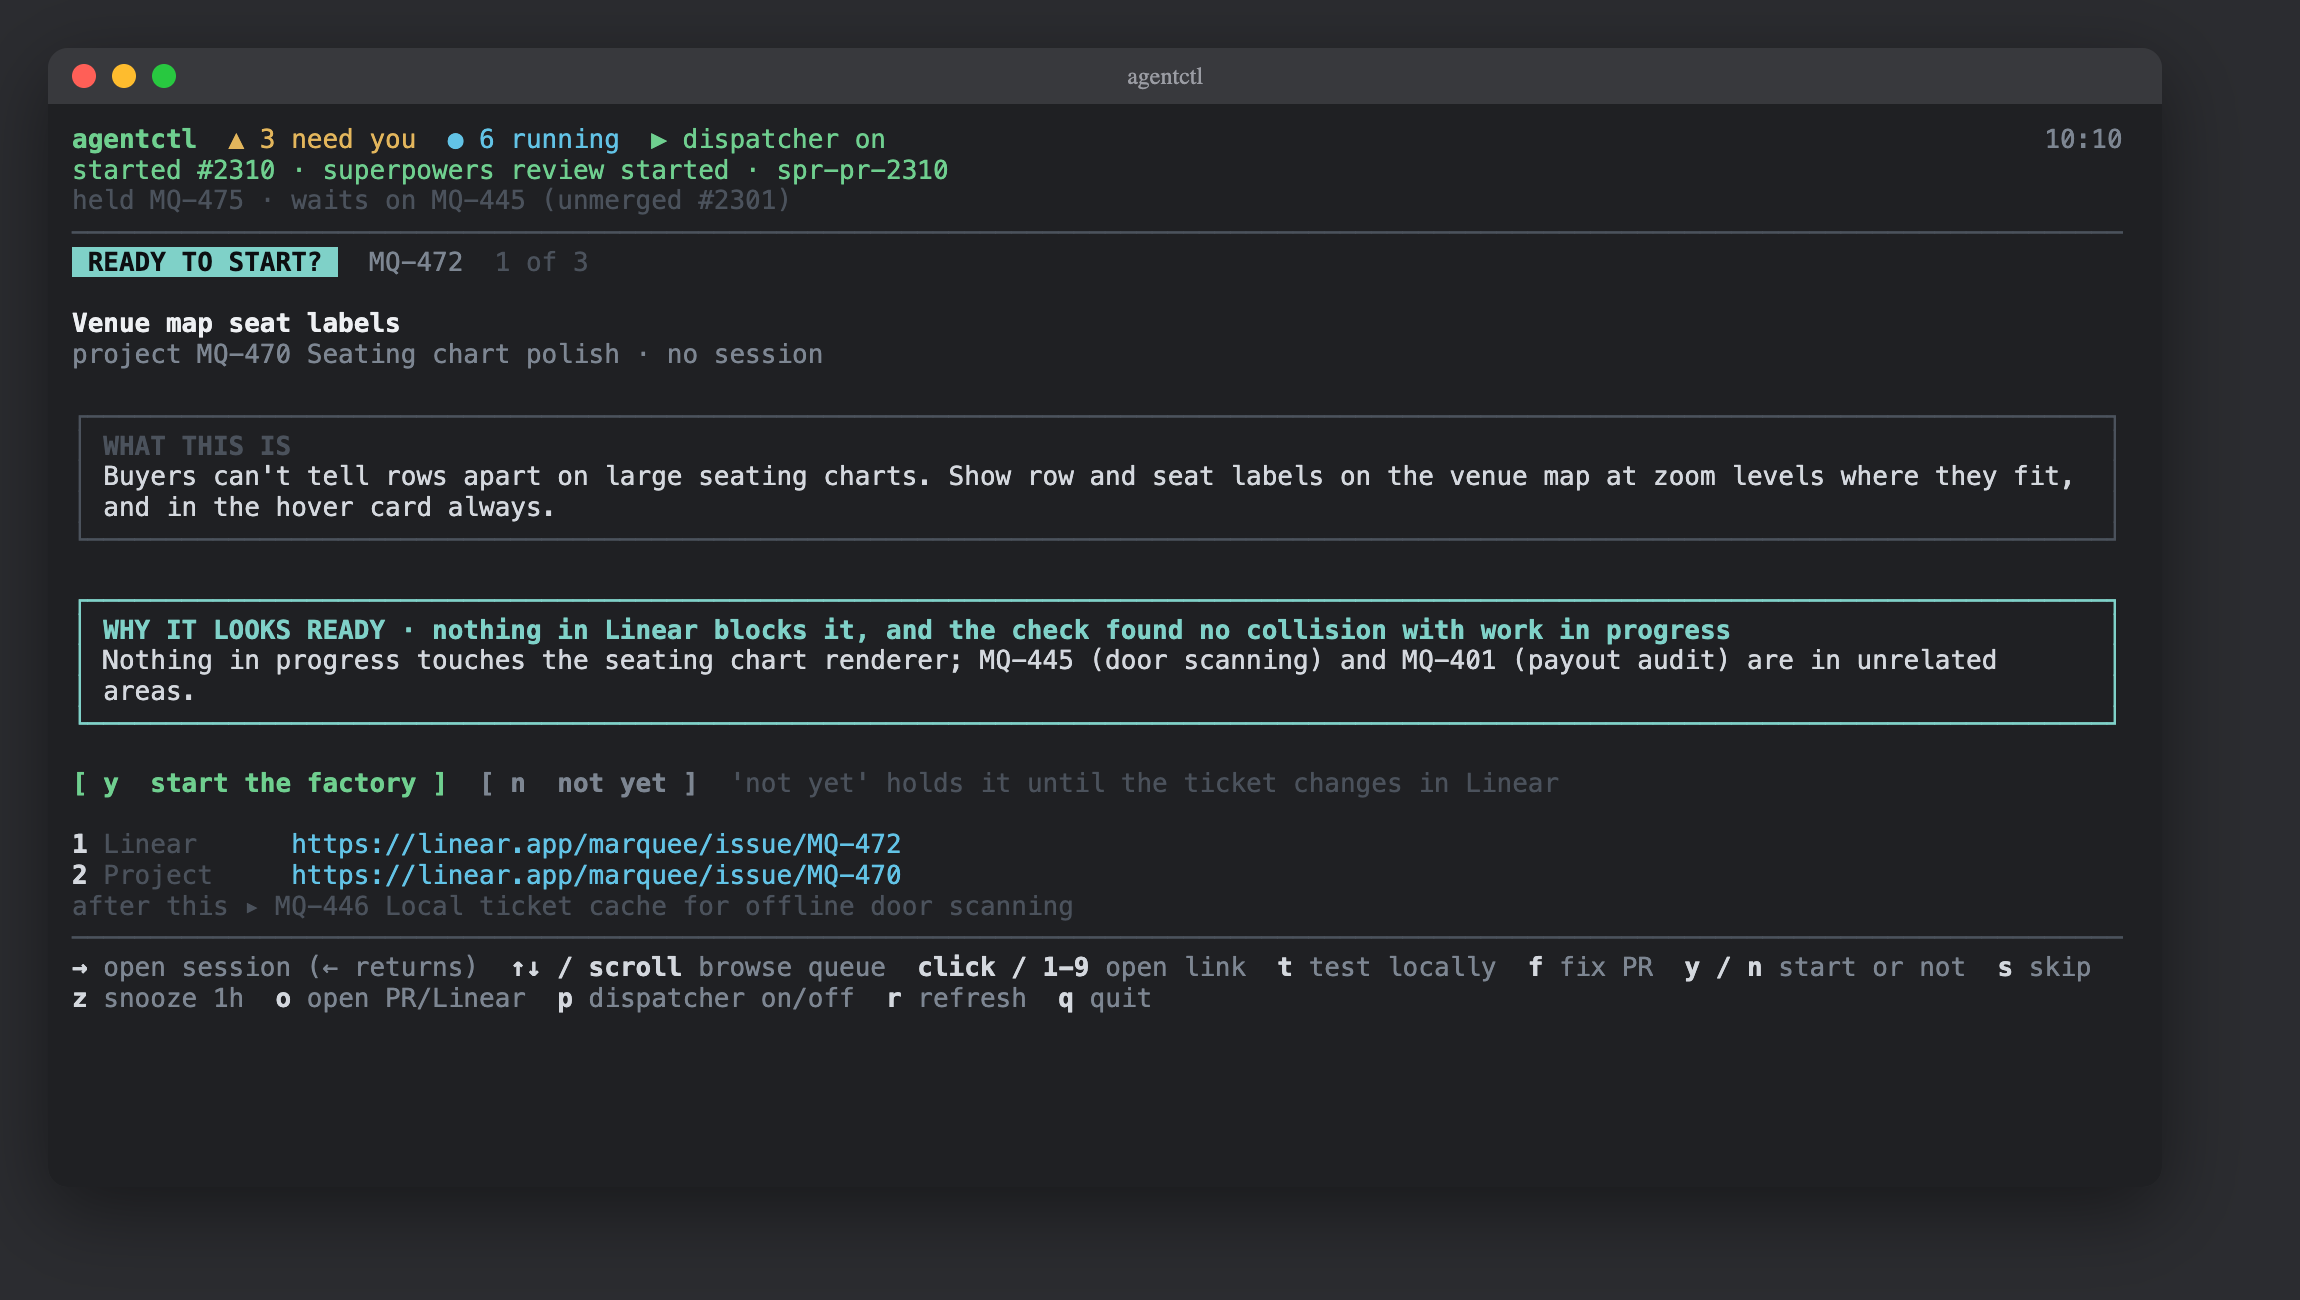Click the 'after this ▸ MQ-446' line
The height and width of the screenshot is (1300, 2300).
(572, 906)
